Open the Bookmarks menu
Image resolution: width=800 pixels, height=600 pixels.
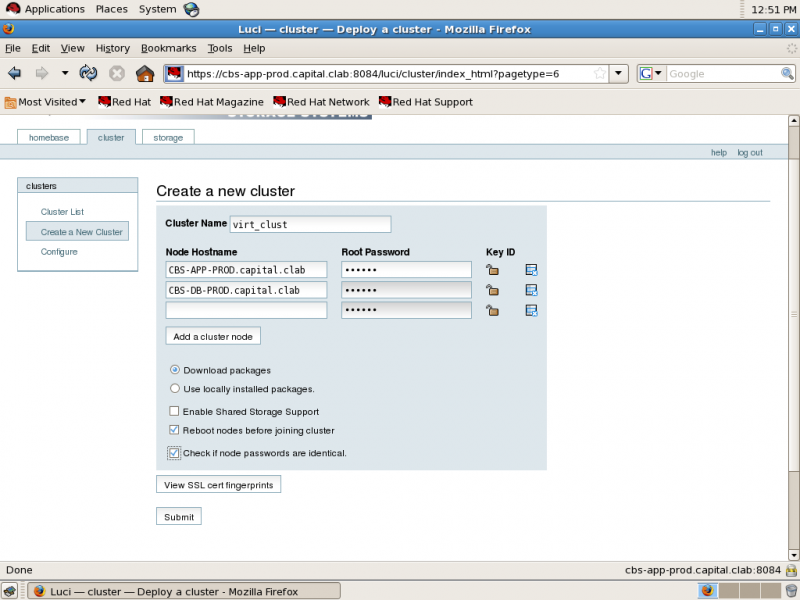[168, 48]
